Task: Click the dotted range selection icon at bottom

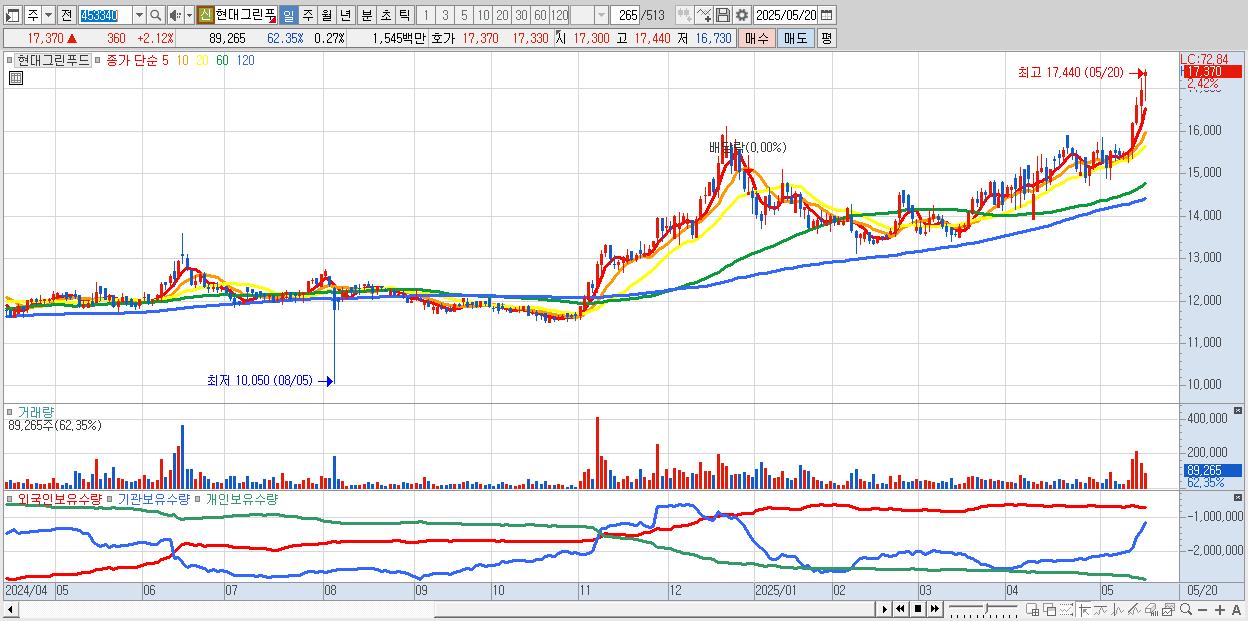Action: pos(1066,609)
